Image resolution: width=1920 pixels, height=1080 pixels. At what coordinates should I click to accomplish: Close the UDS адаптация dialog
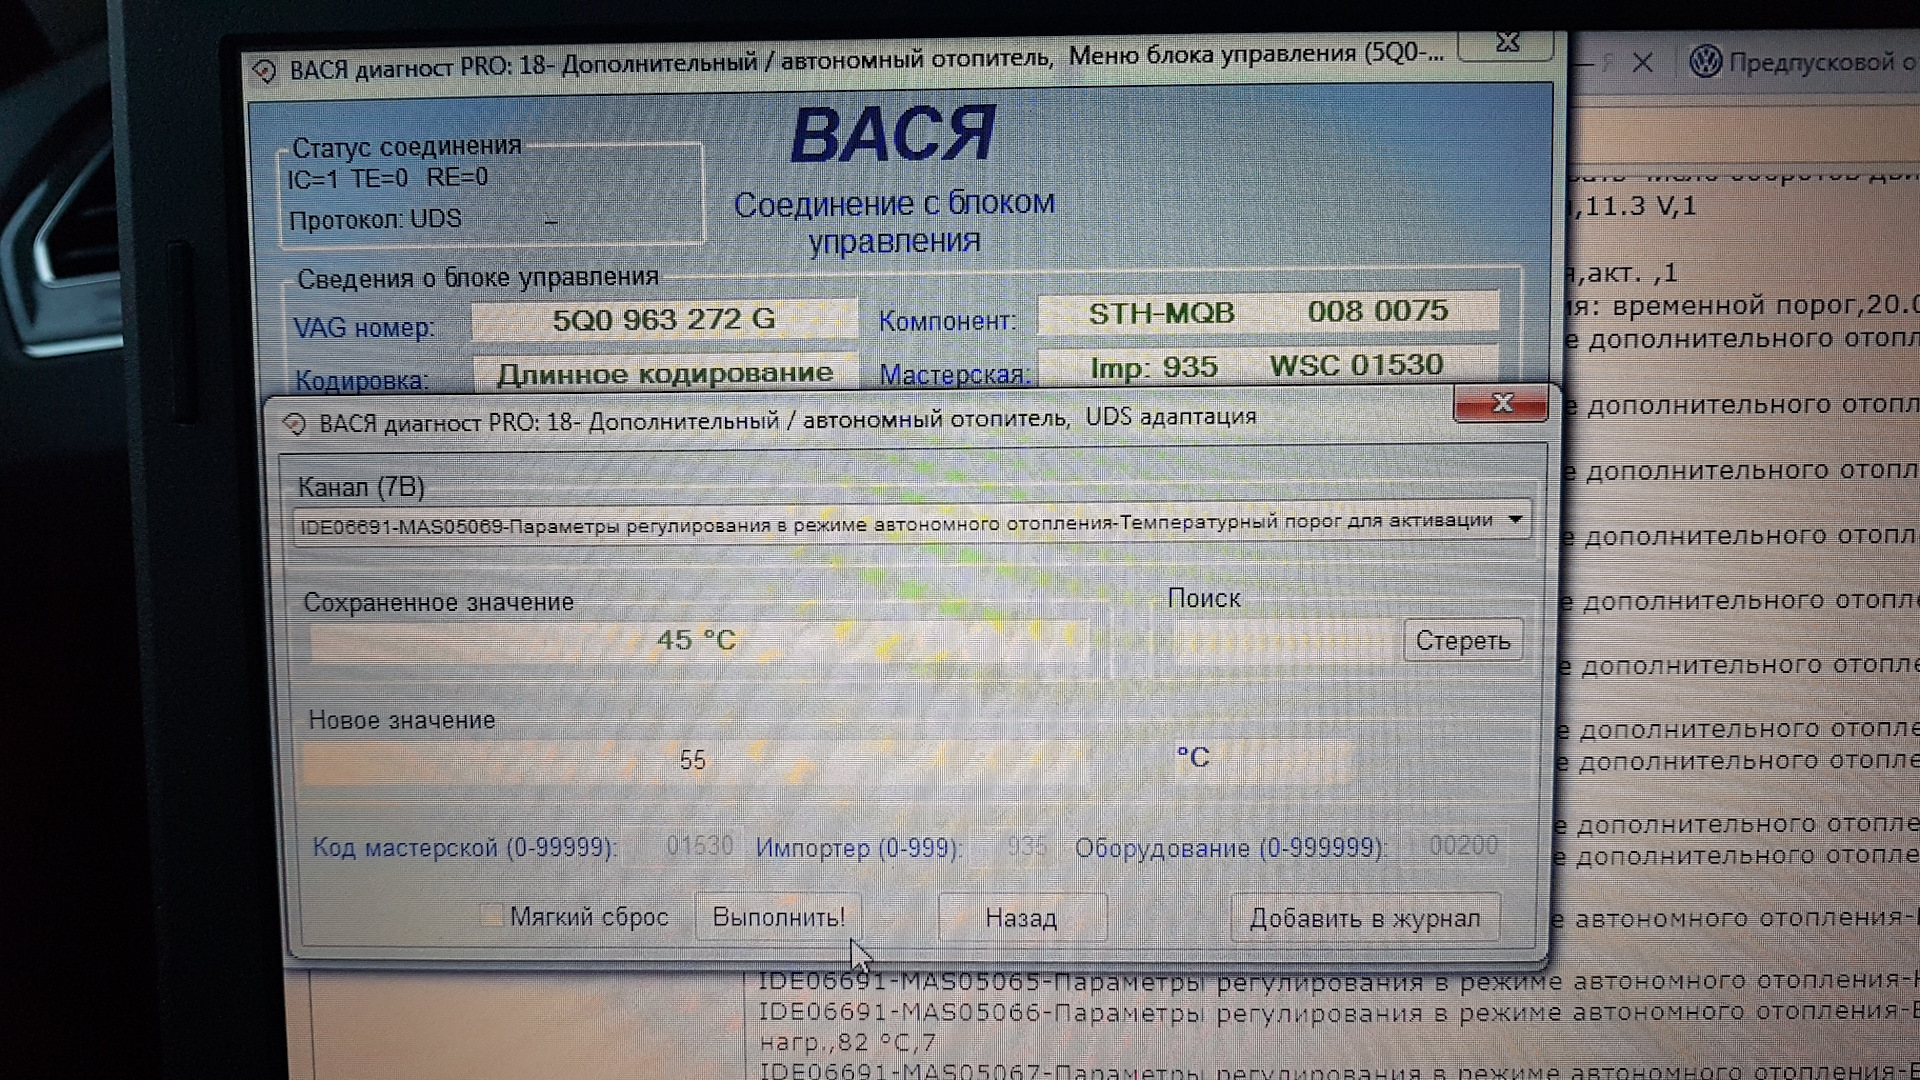point(1501,403)
